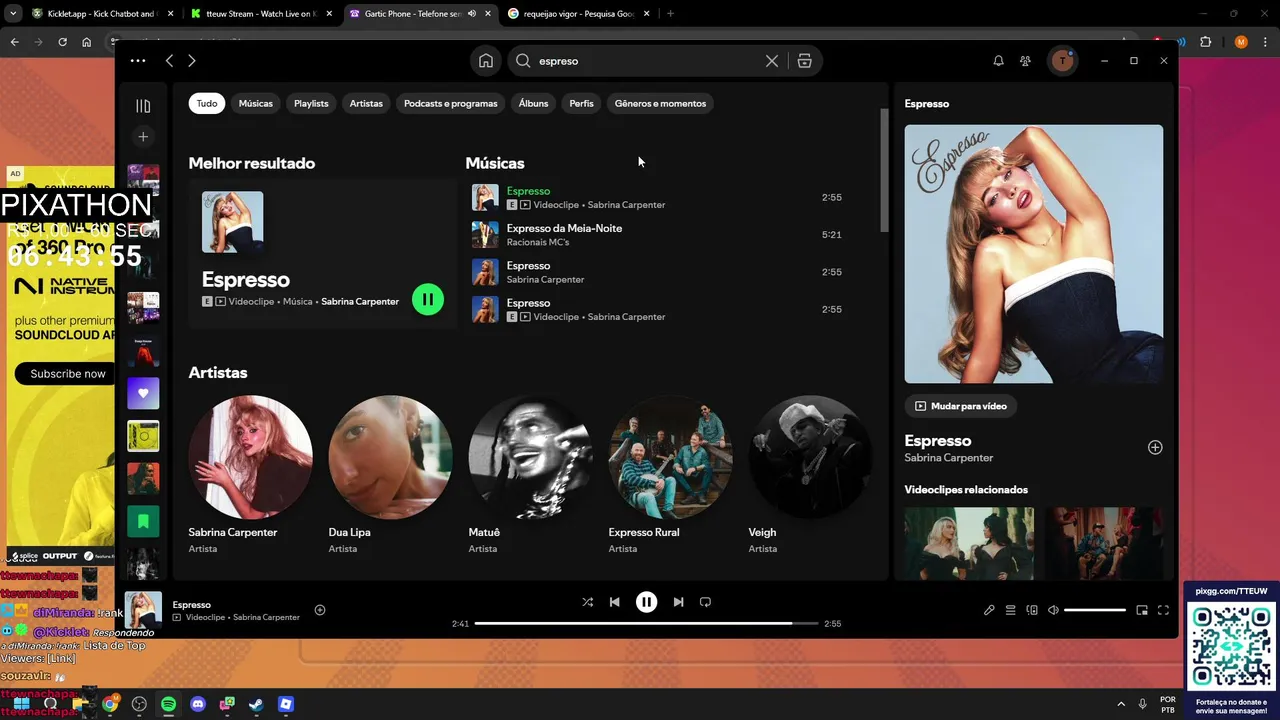The image size is (1280, 720).
Task: Open Veigh artist card
Action: point(810,474)
